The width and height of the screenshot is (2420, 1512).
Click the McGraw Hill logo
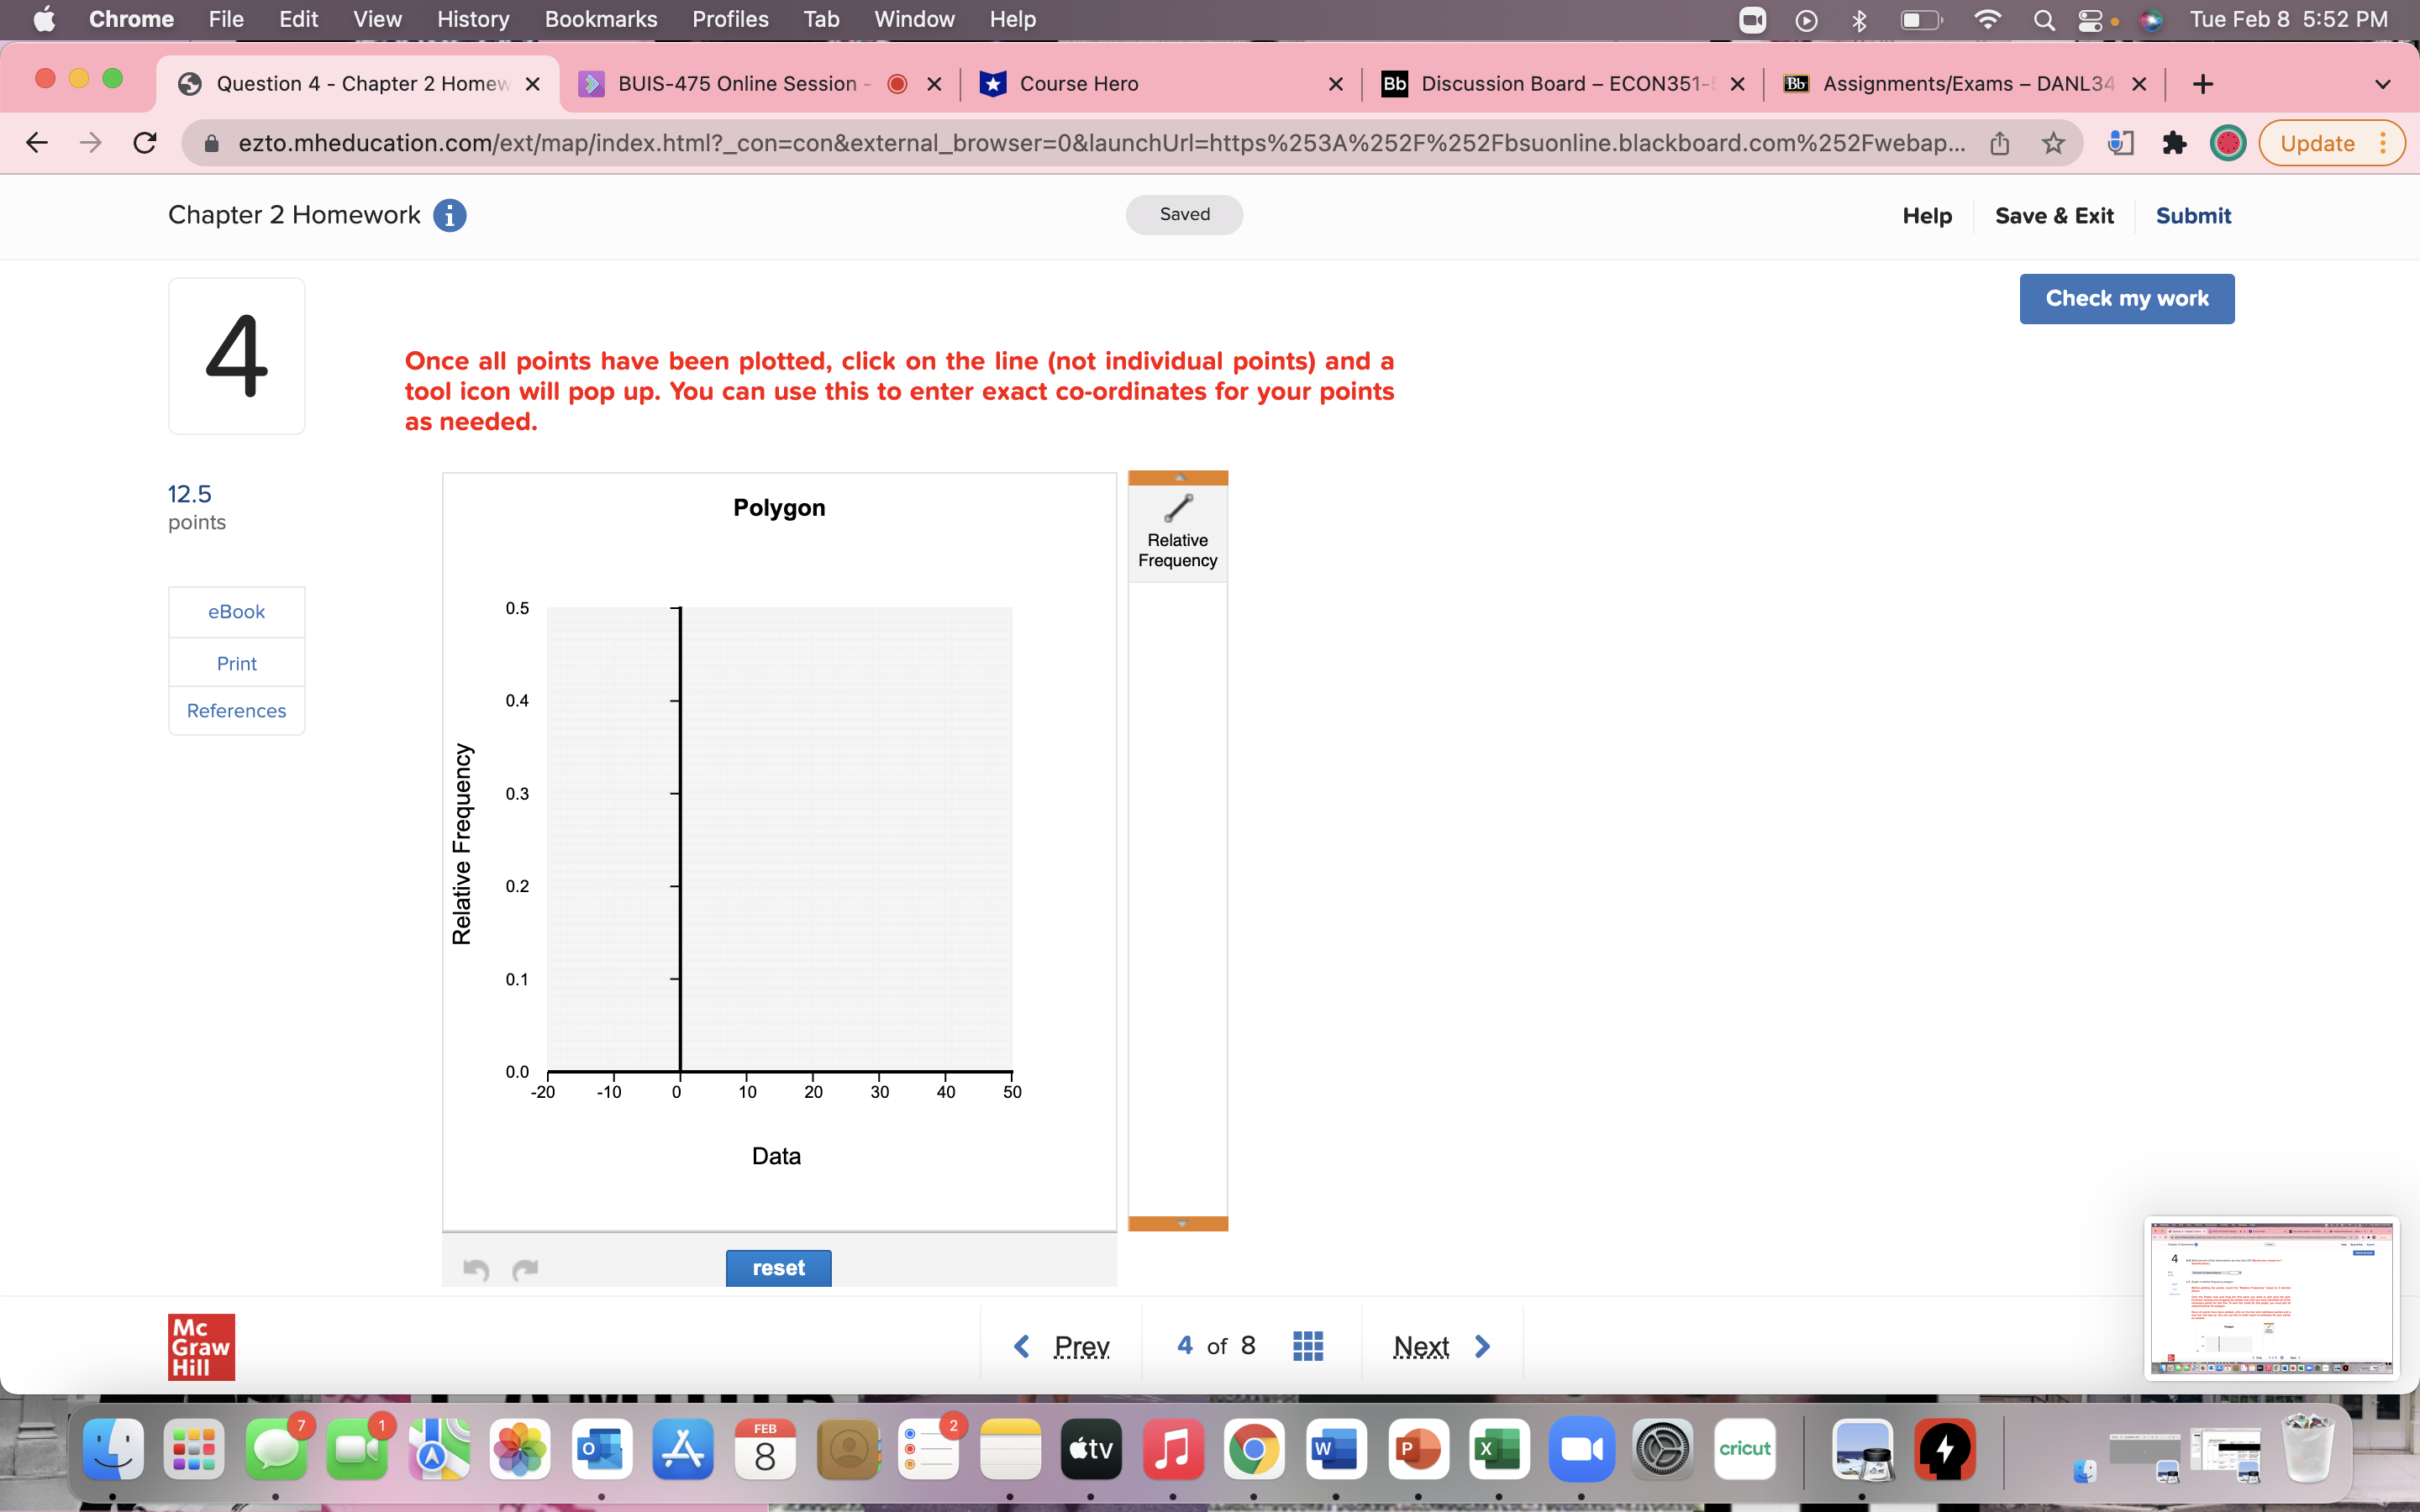tap(201, 1346)
